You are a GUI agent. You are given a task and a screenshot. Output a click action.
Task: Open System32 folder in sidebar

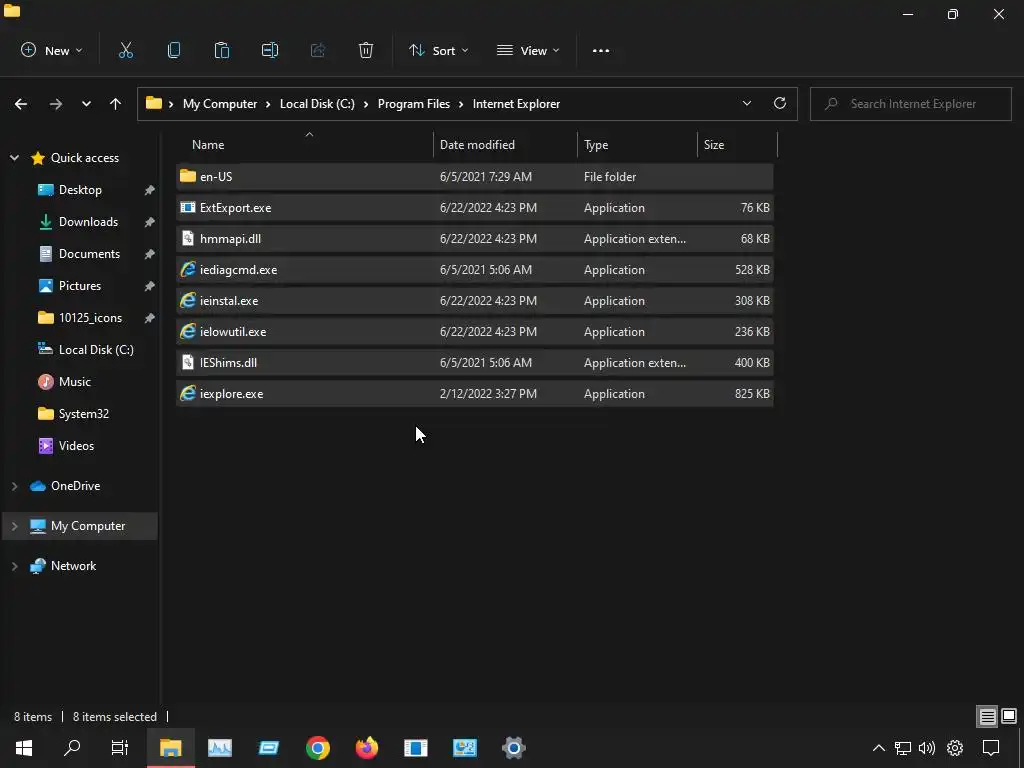click(x=84, y=414)
